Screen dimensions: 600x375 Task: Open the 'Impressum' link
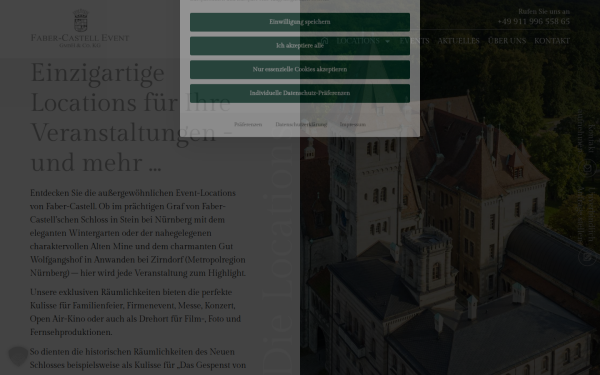tap(352, 124)
